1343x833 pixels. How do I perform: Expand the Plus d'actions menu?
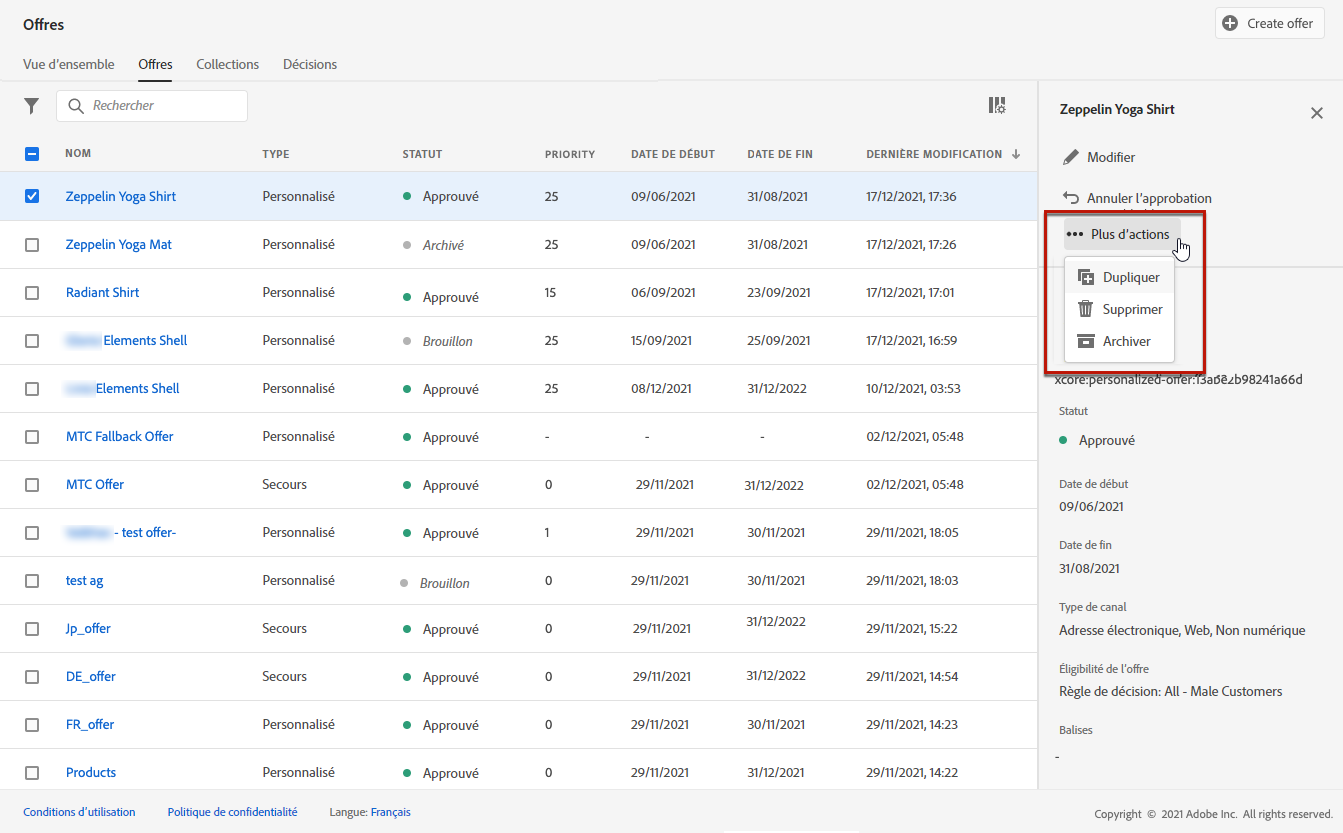pyautogui.click(x=1121, y=234)
